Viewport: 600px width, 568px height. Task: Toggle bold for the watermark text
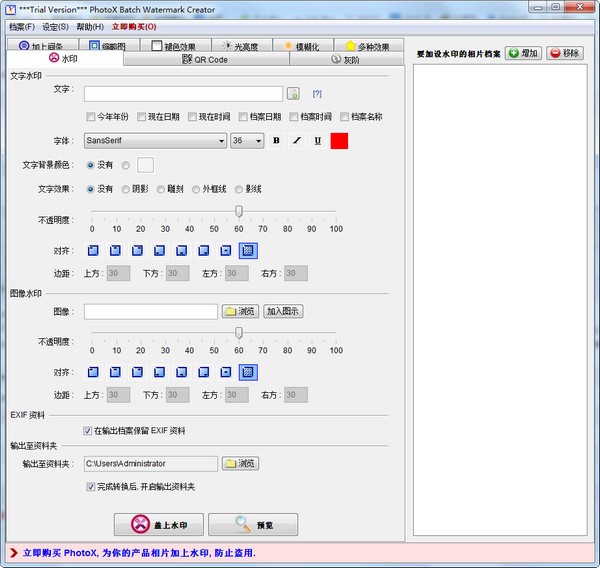point(276,141)
